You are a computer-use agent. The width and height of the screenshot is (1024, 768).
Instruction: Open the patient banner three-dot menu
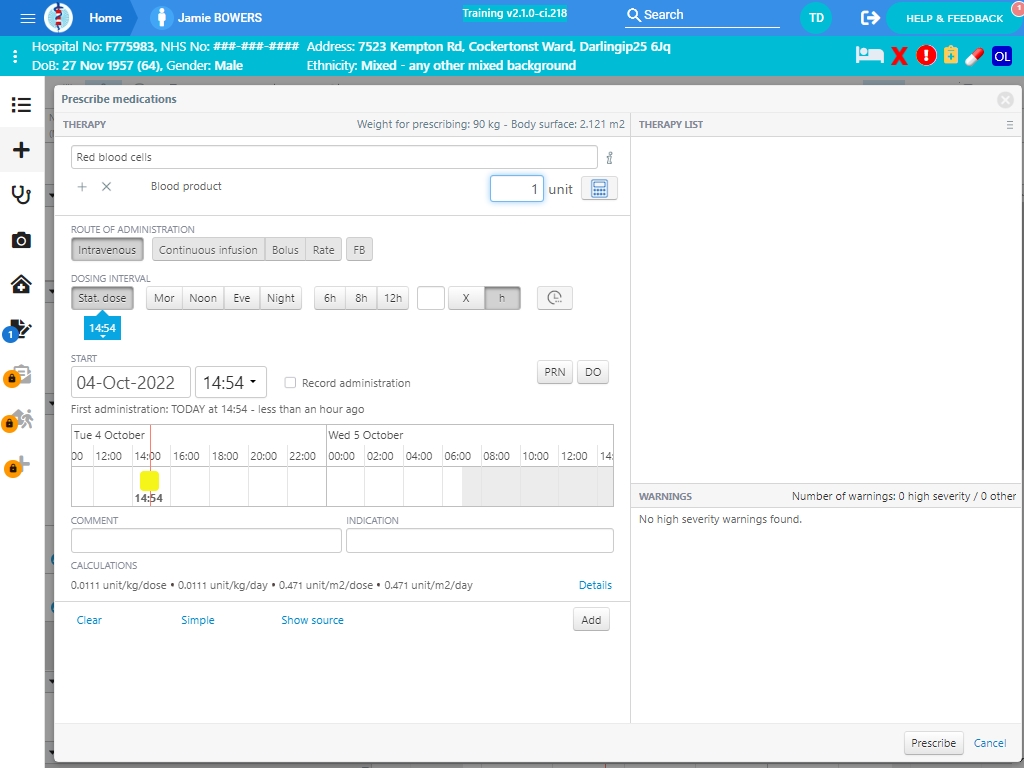15,56
